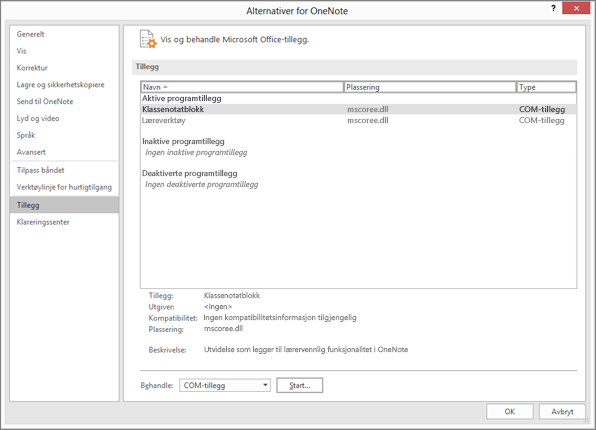Click the Deaktiverte programtillegg group heading

tap(190, 173)
